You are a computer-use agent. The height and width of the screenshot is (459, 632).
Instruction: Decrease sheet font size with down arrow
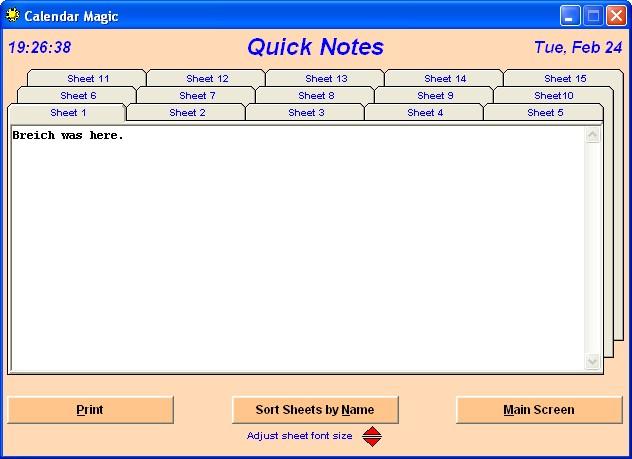pos(372,442)
